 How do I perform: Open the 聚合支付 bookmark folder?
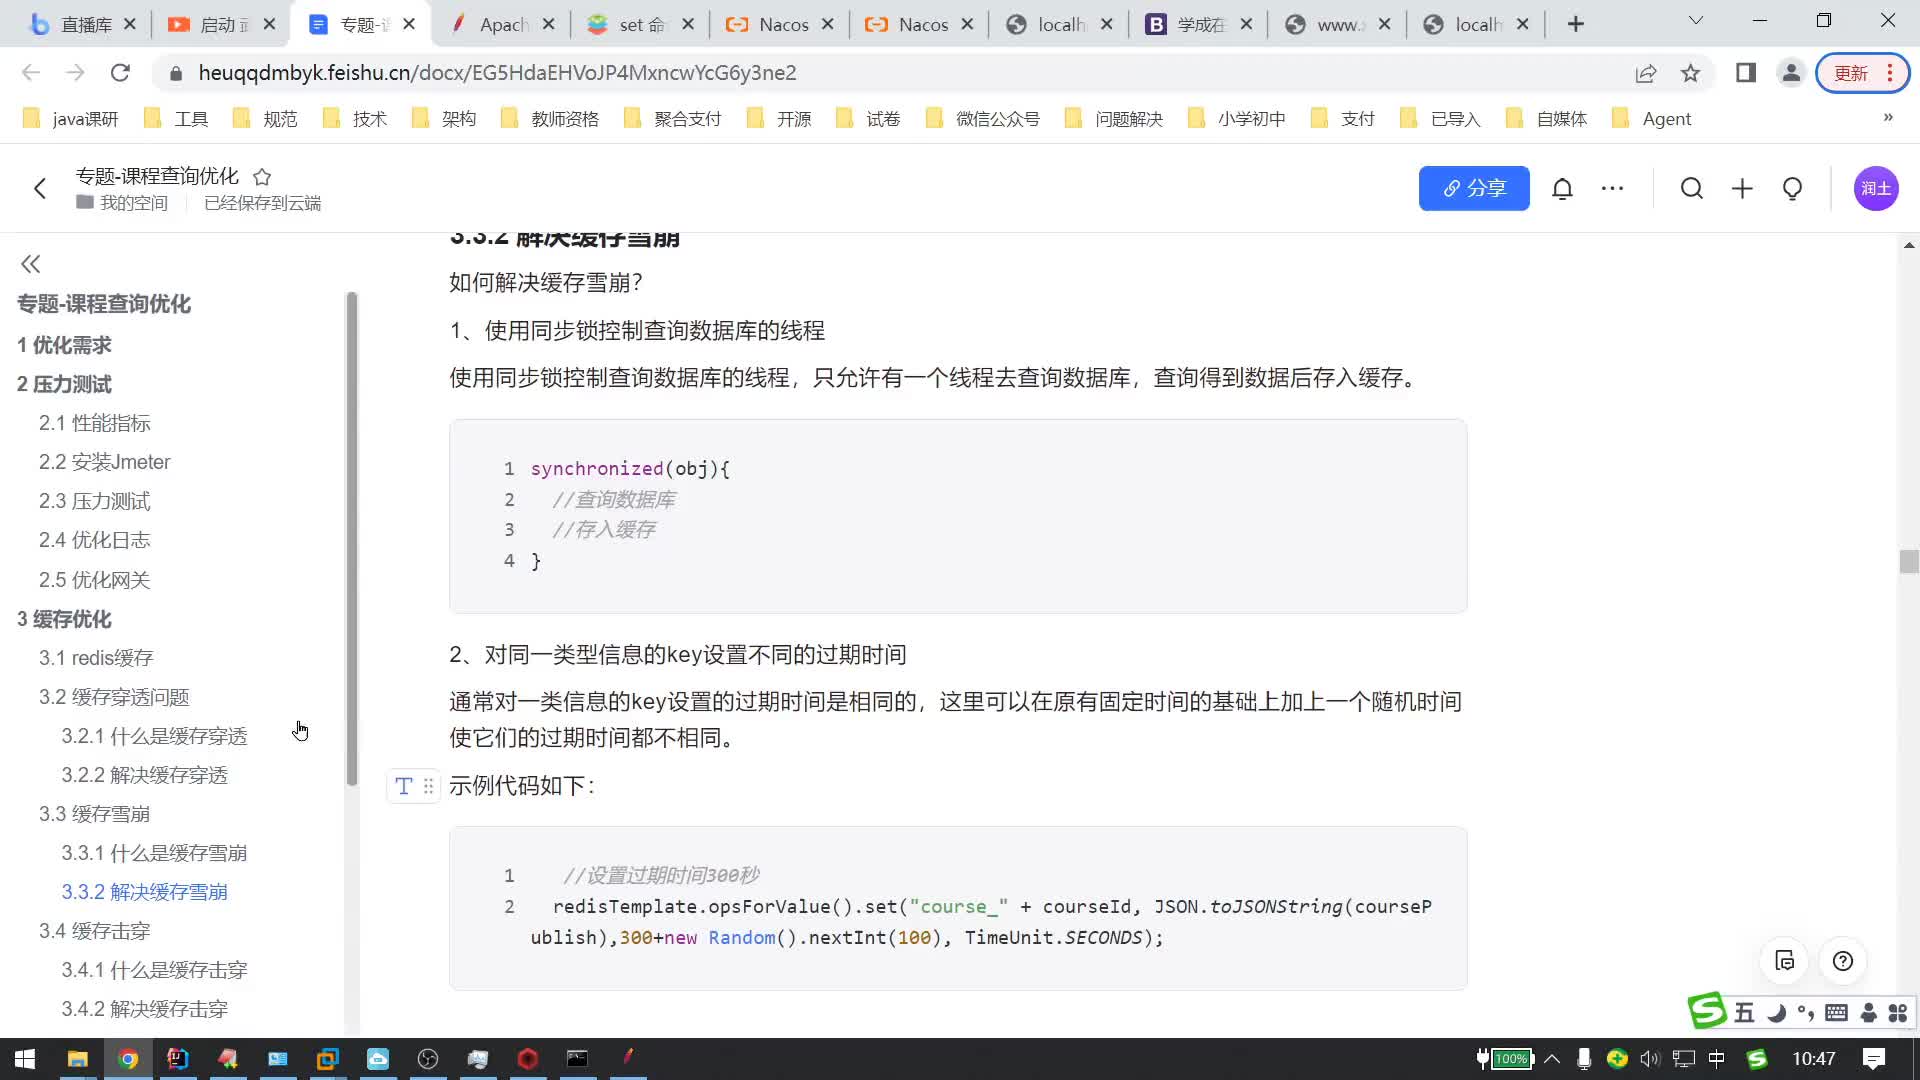click(673, 119)
